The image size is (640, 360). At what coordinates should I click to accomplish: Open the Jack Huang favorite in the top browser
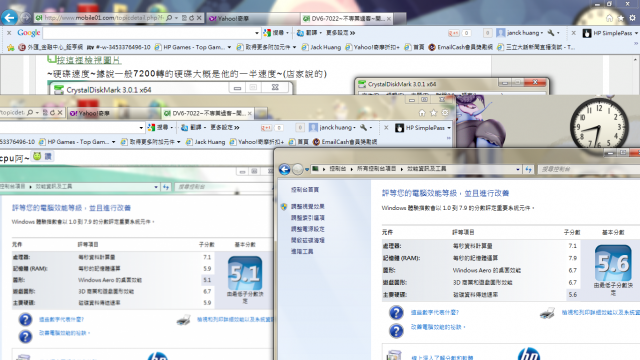[321, 47]
